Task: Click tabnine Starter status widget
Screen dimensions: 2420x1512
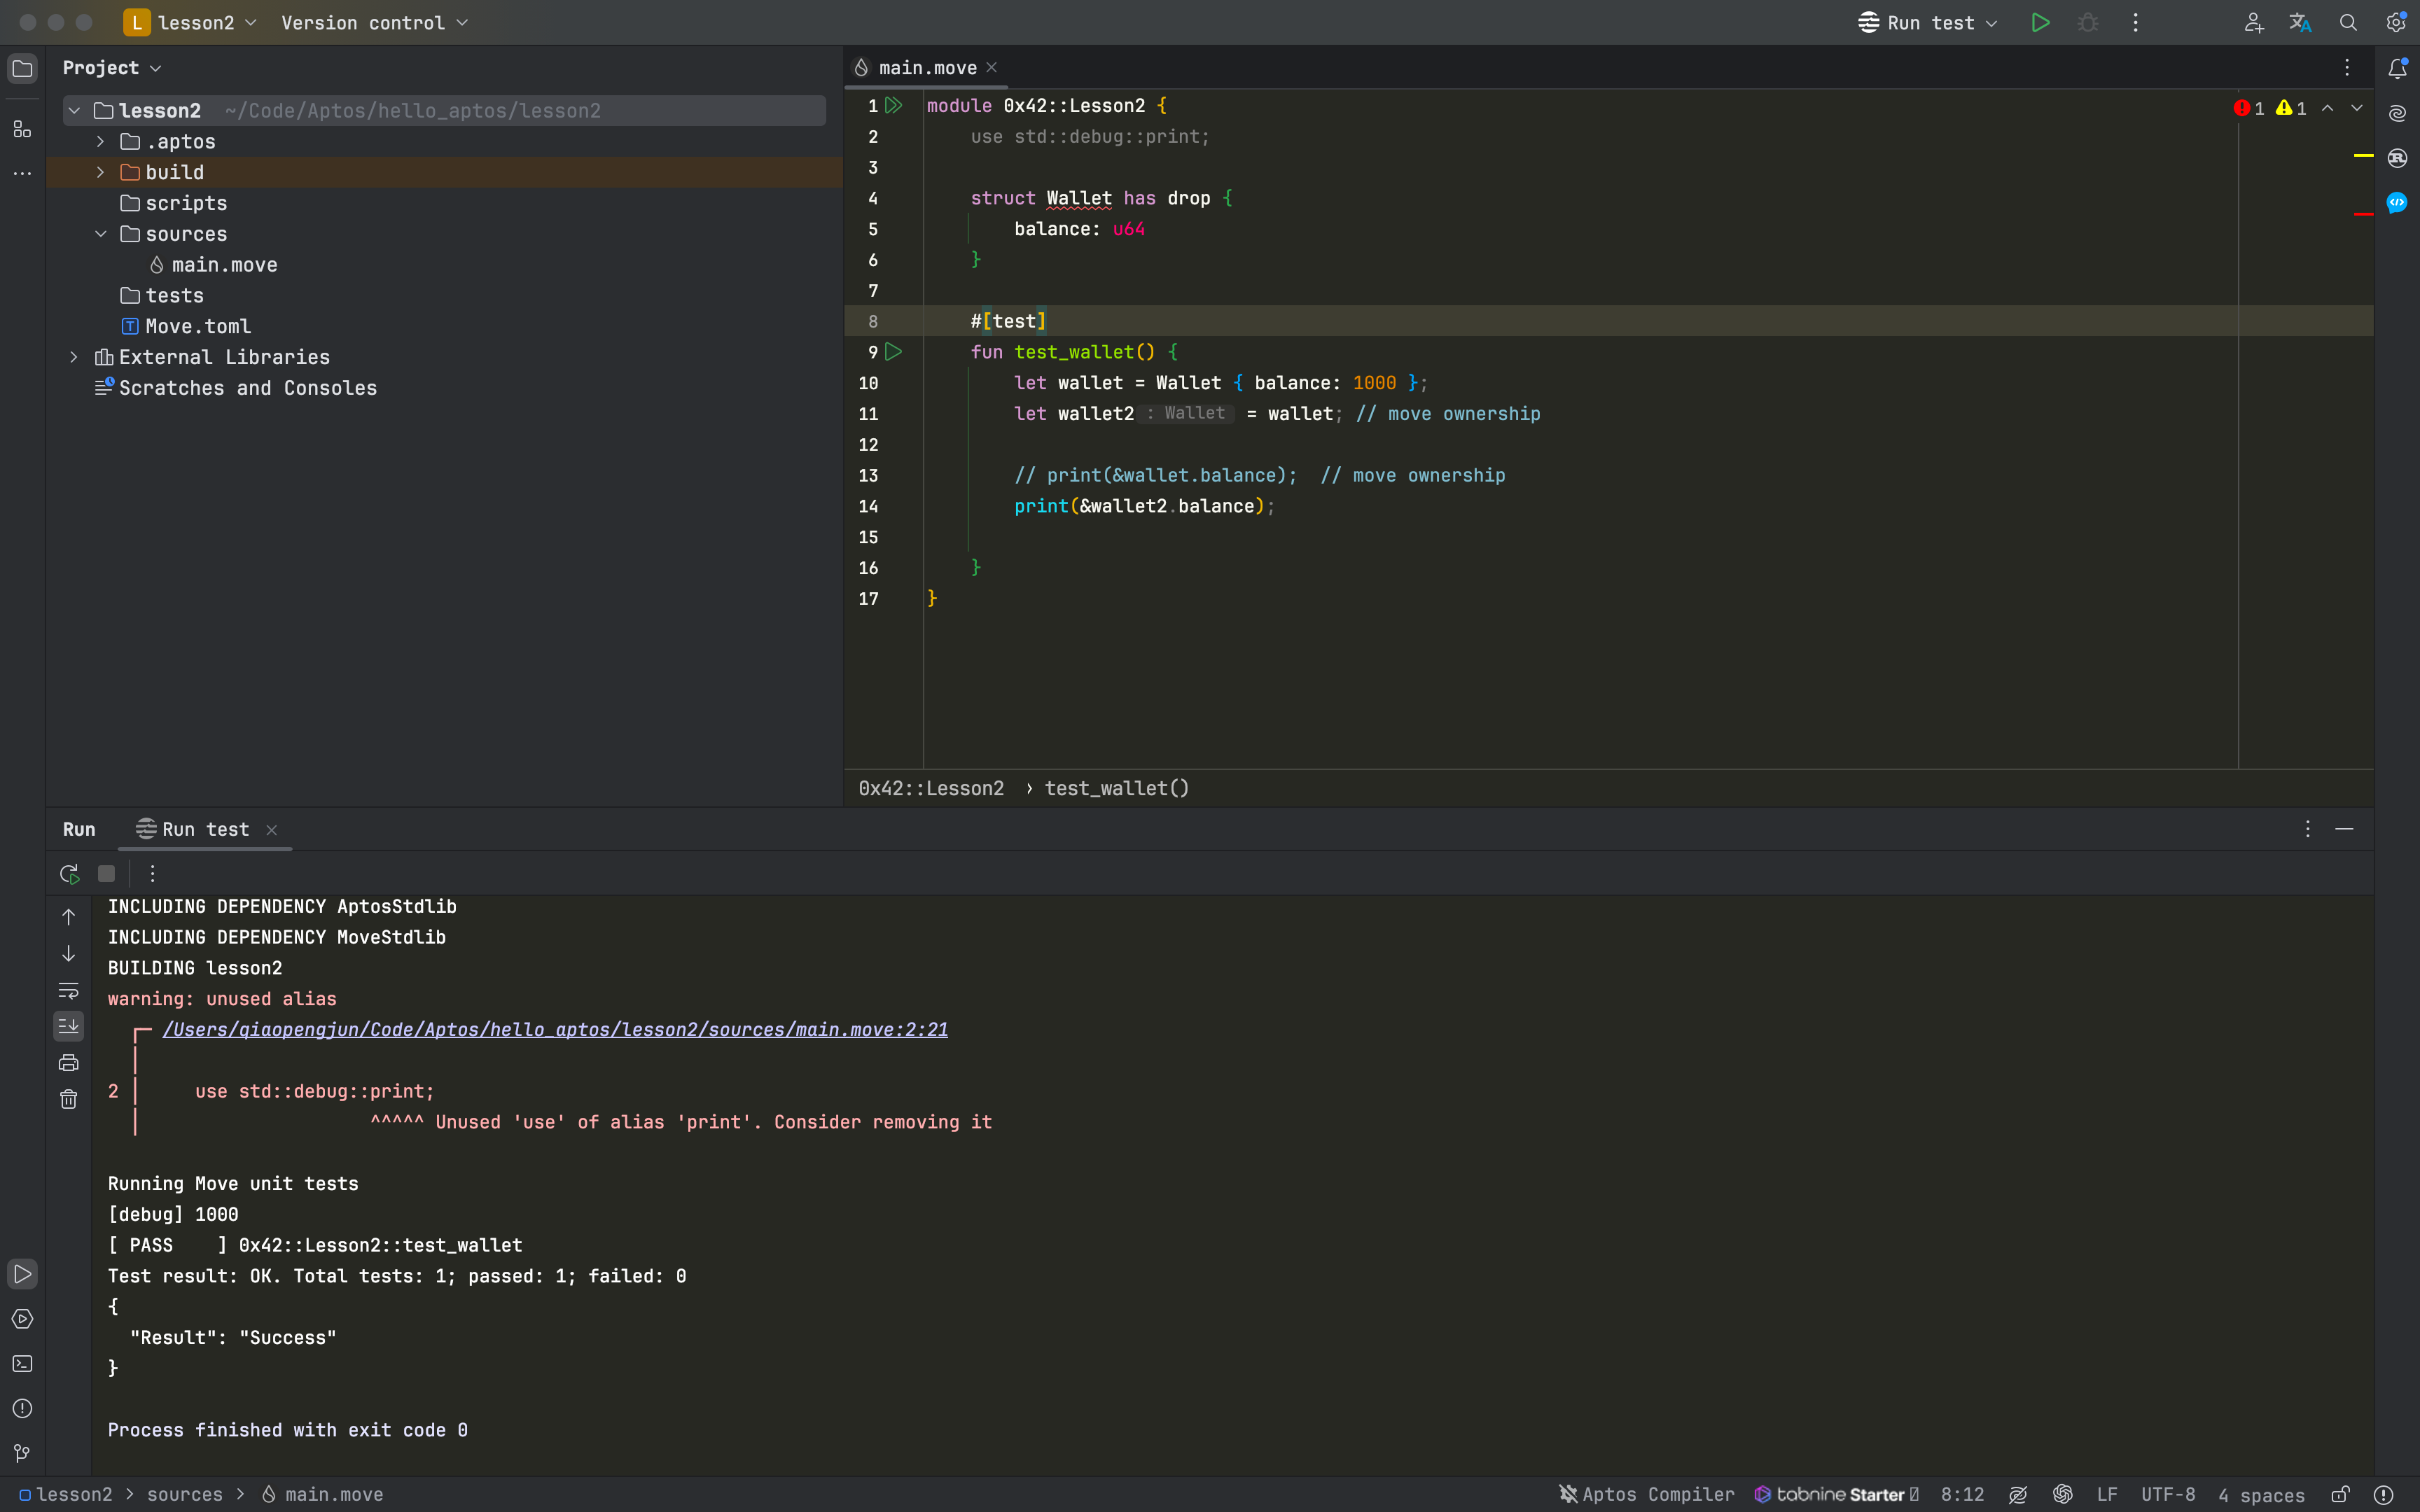Action: [x=1837, y=1494]
